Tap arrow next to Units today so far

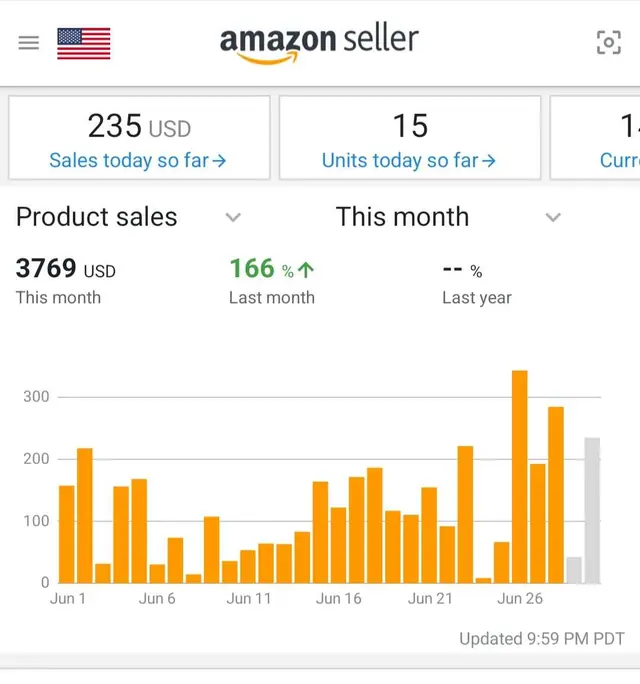point(489,161)
